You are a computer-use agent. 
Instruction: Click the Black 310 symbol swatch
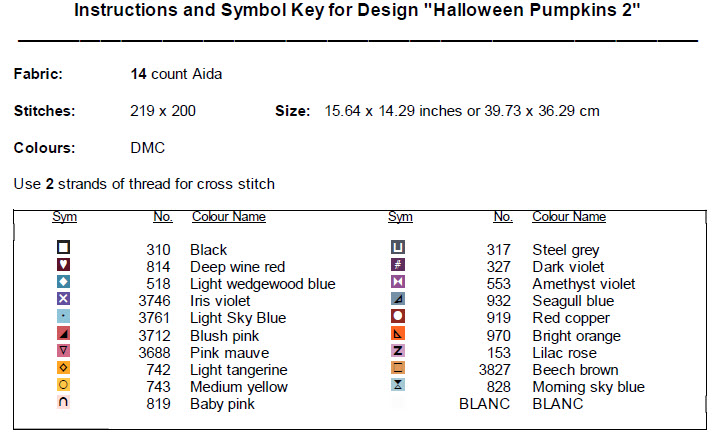pyautogui.click(x=64, y=248)
